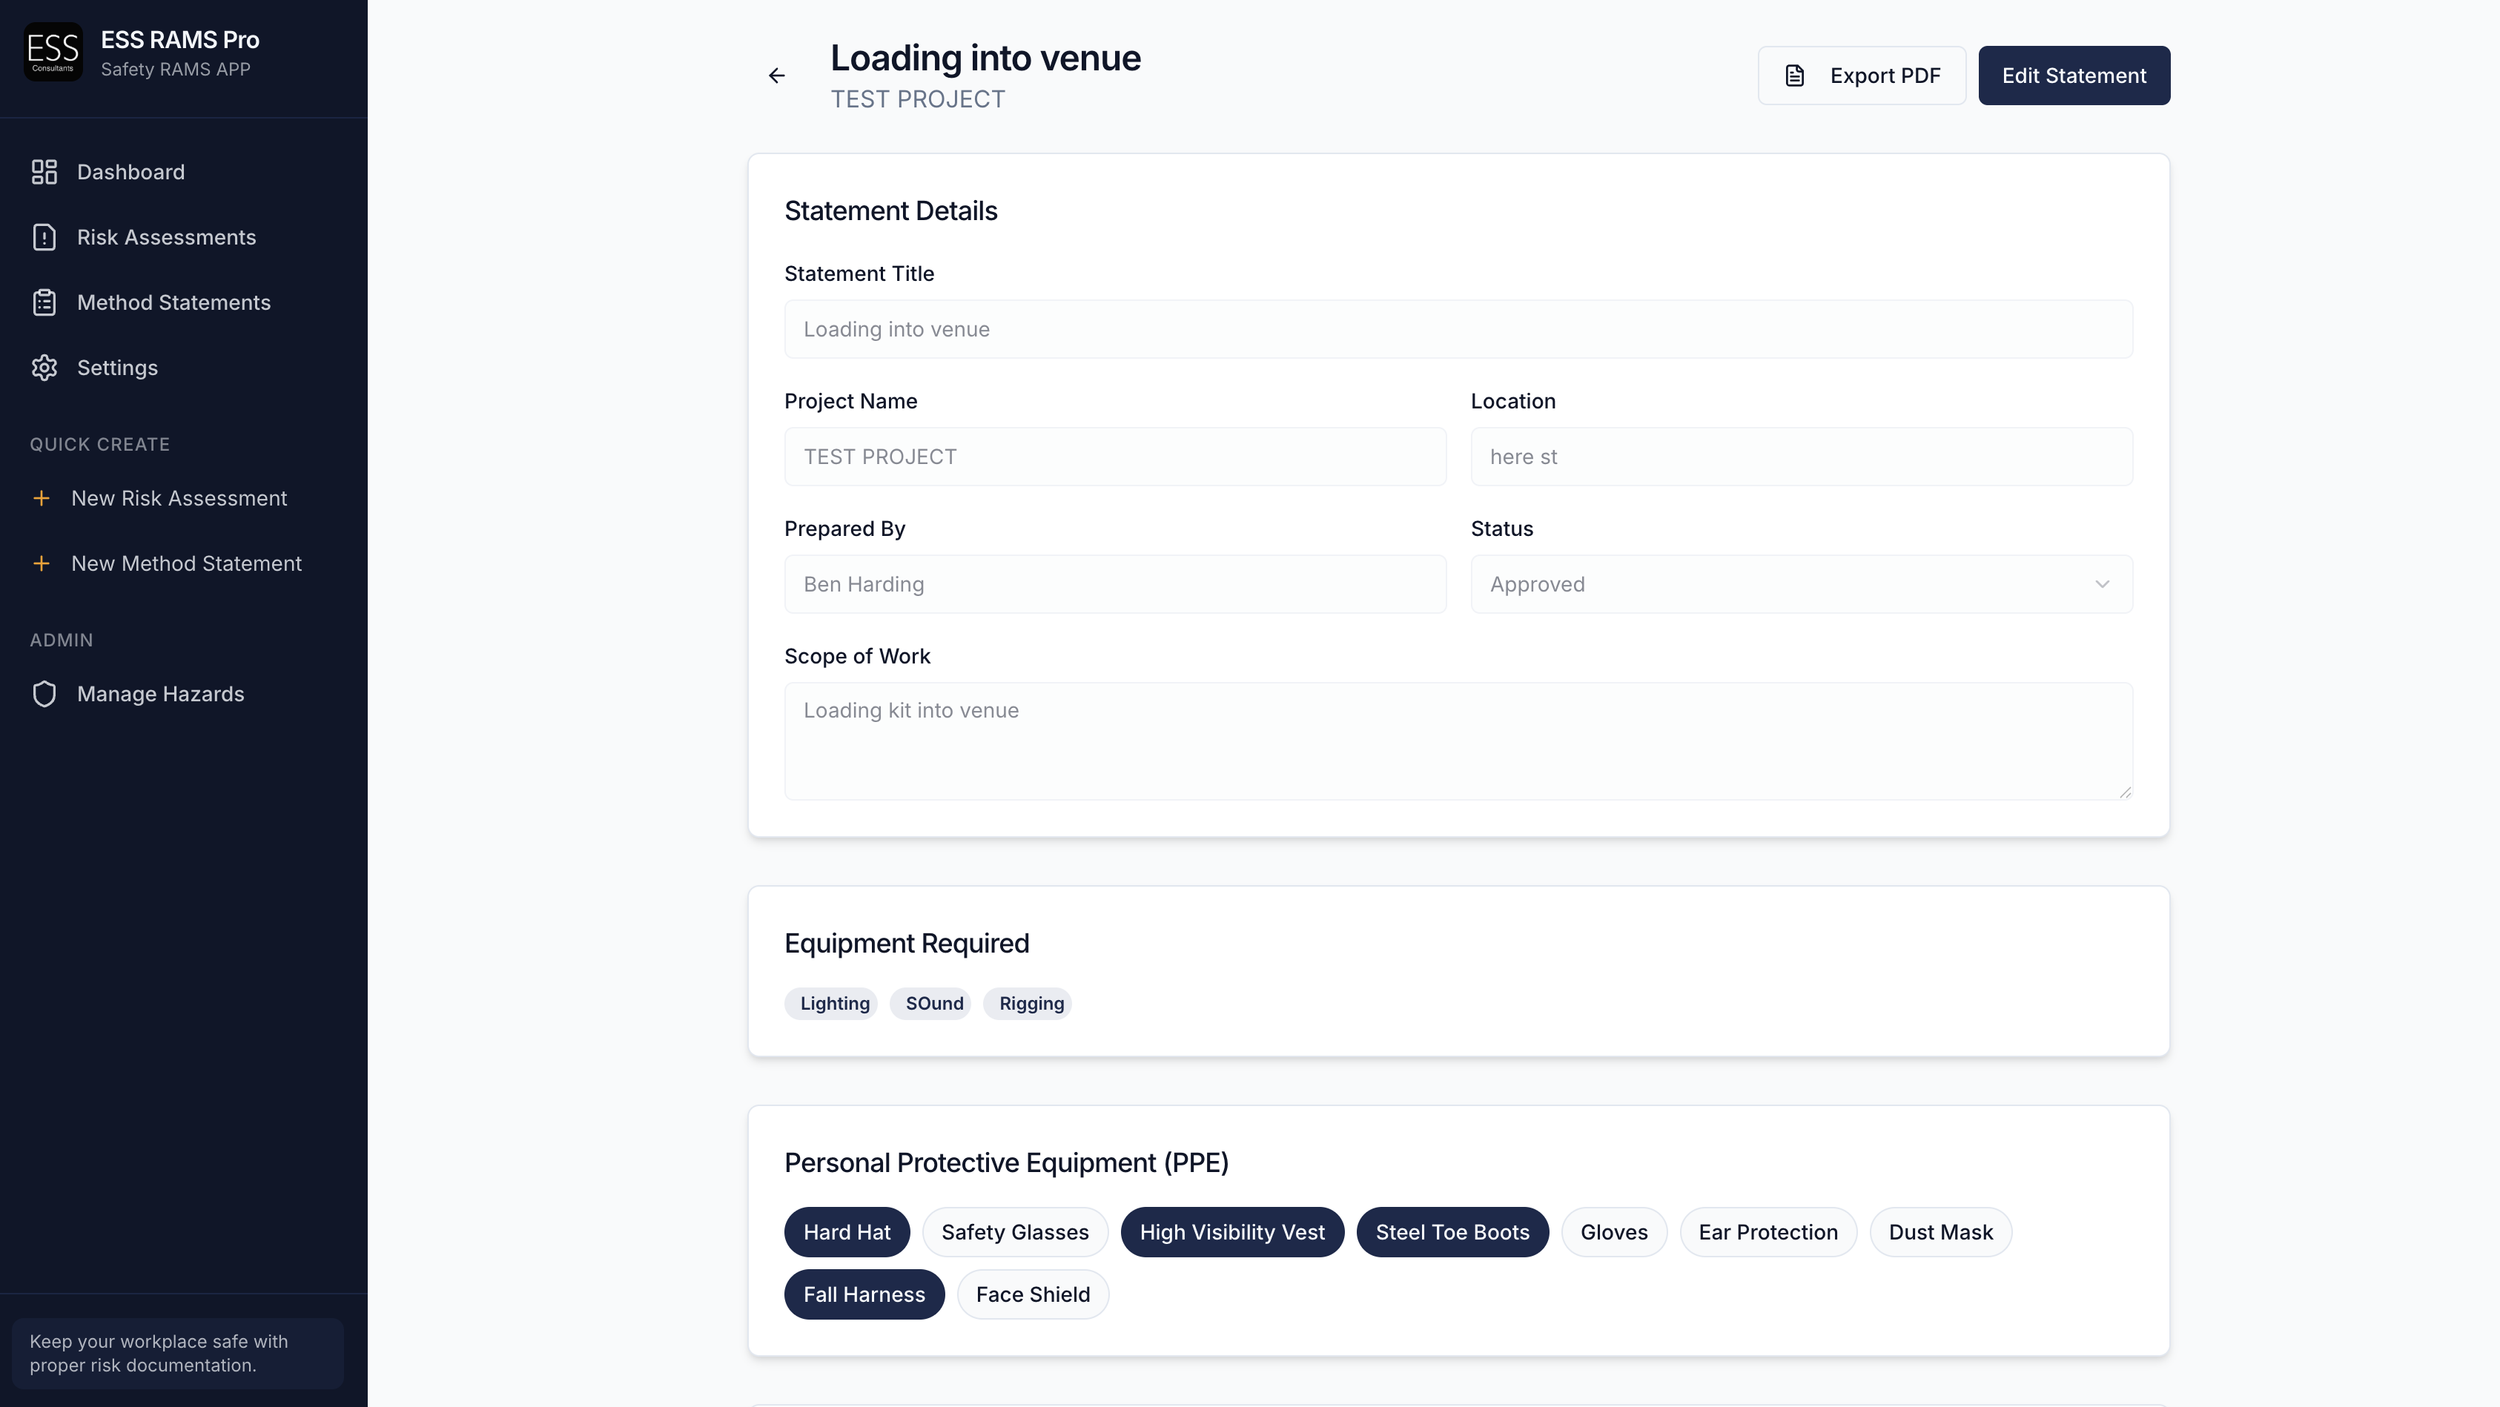Toggle the Hard Hat PPE chip

point(846,1232)
